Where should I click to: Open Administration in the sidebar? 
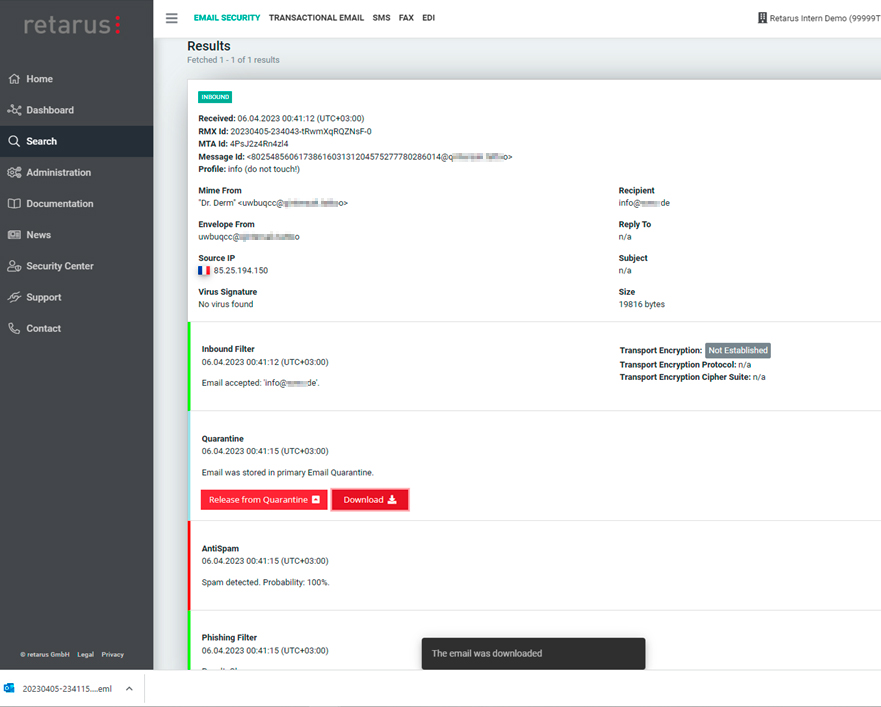point(76,173)
